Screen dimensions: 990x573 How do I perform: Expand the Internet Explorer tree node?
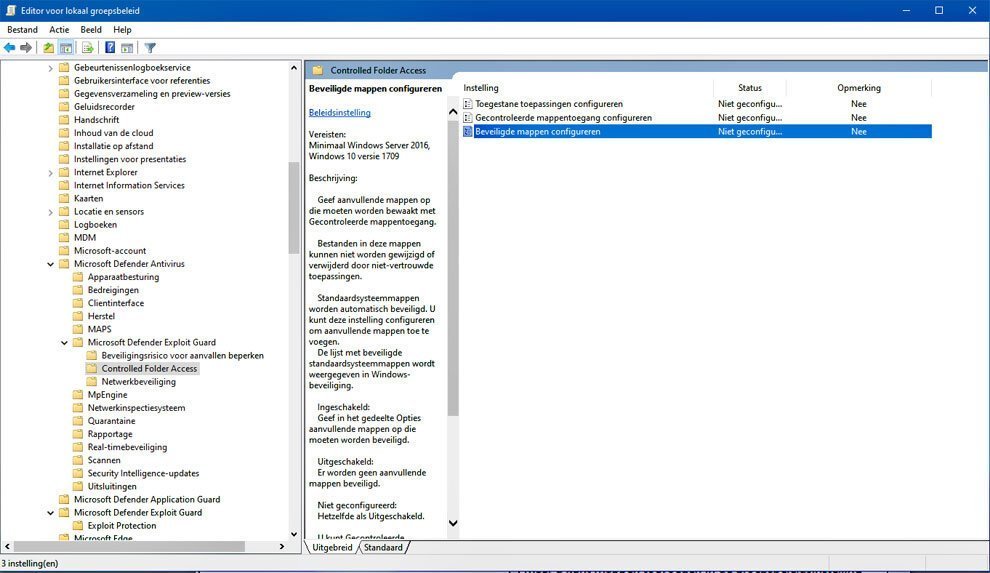[x=51, y=172]
